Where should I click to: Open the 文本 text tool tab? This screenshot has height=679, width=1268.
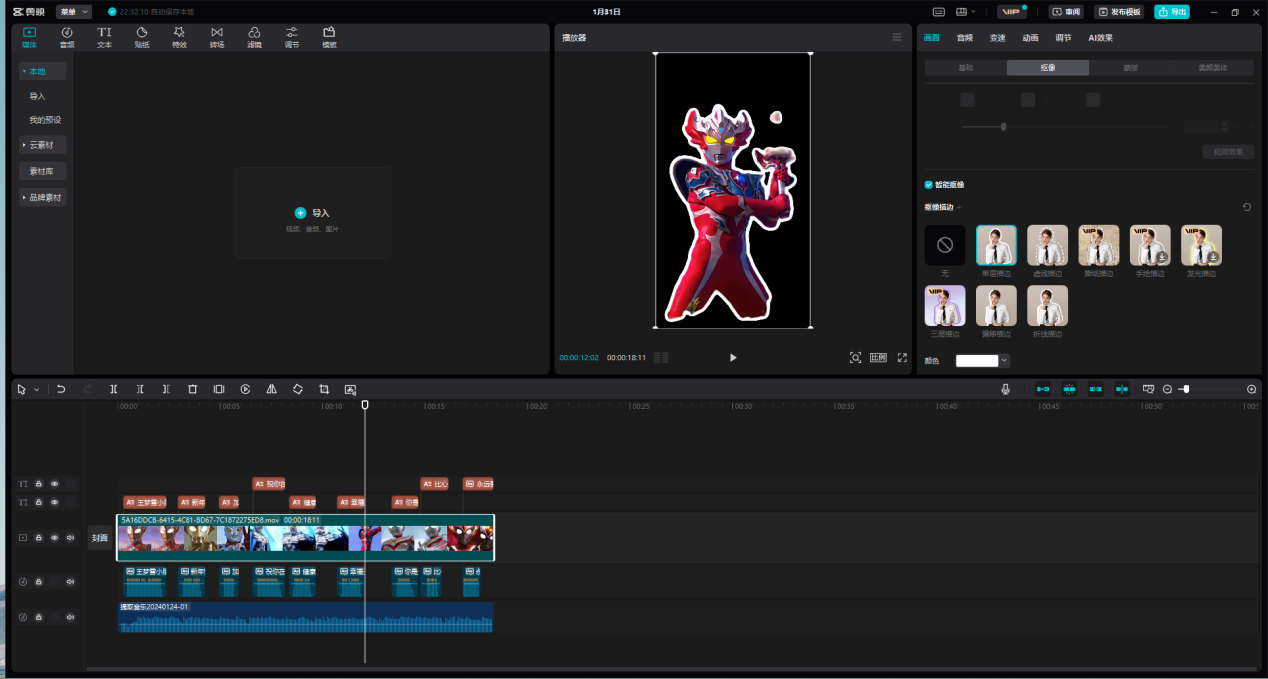click(x=104, y=37)
